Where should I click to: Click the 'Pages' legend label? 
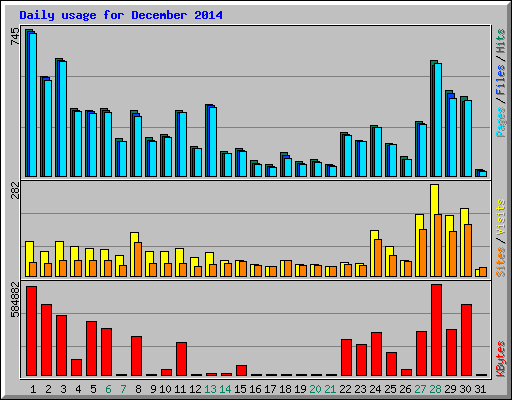(x=501, y=122)
